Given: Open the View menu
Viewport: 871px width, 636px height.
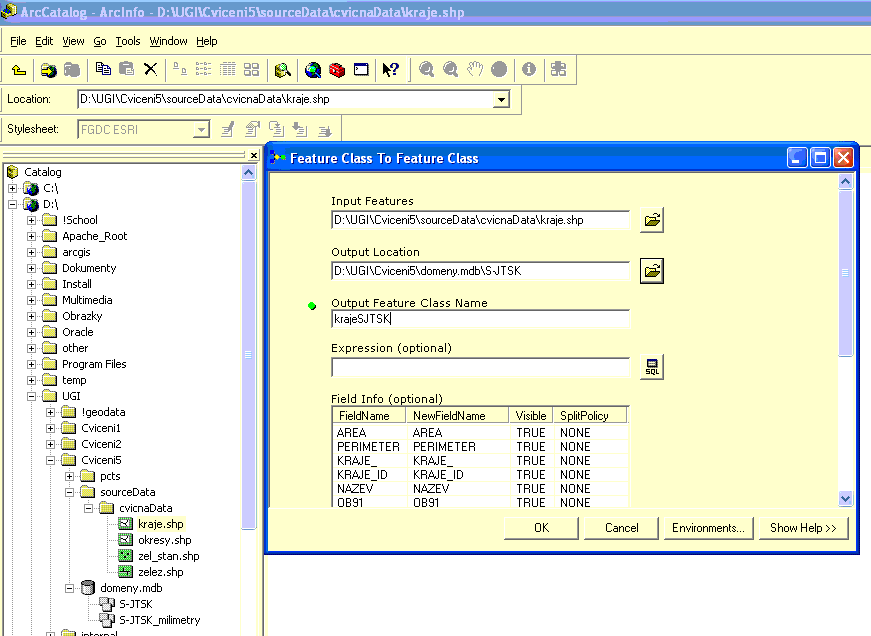Looking at the screenshot, I should 73,41.
